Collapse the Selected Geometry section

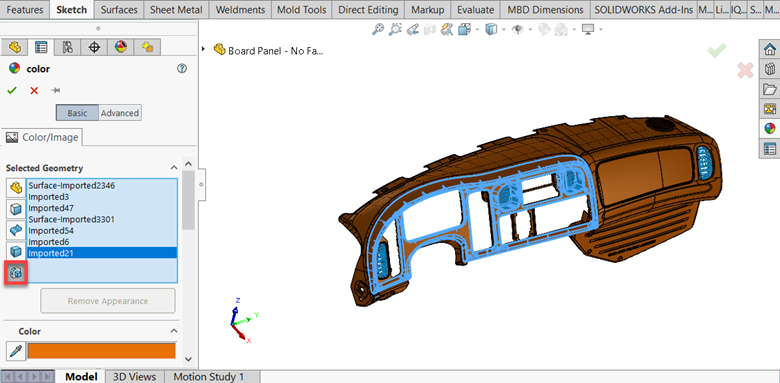tap(174, 168)
